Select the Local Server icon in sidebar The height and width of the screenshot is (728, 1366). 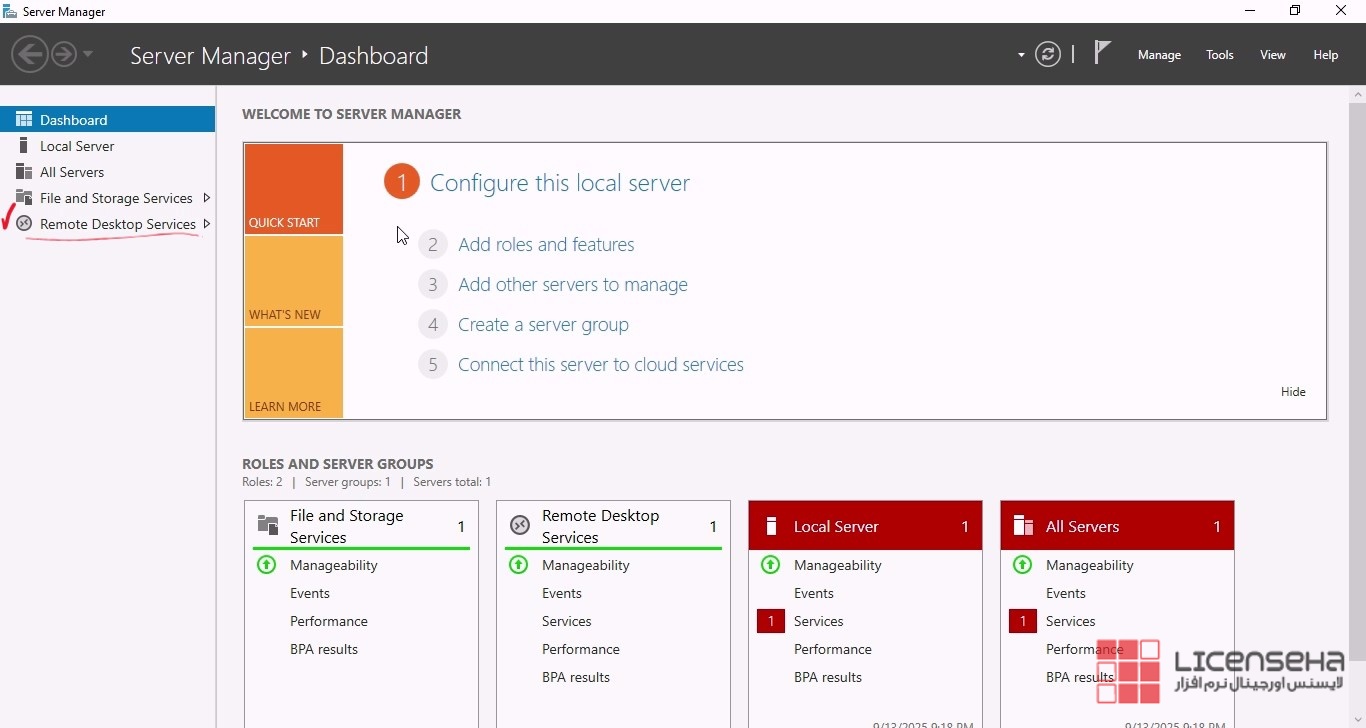pos(24,146)
